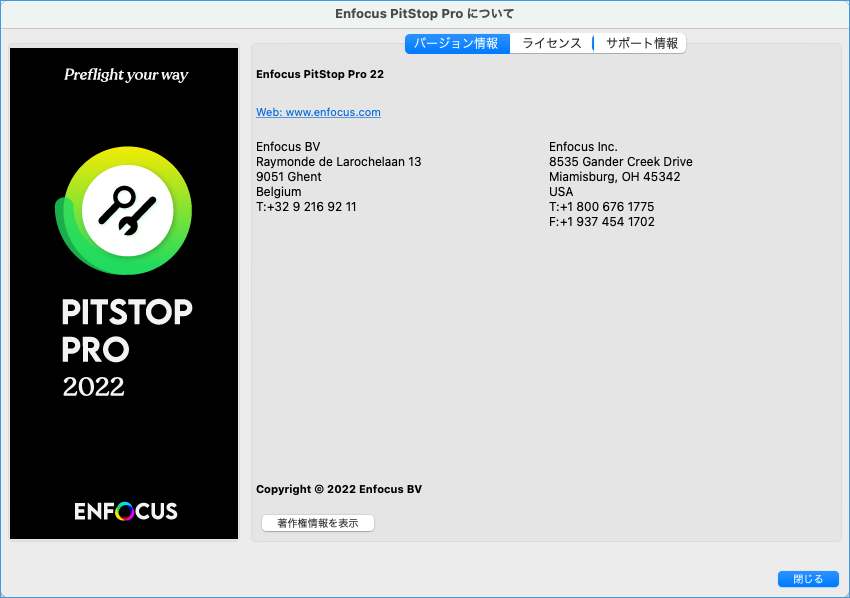
Task: Click the T:+1 800 676 1775 phone number
Action: coord(601,207)
